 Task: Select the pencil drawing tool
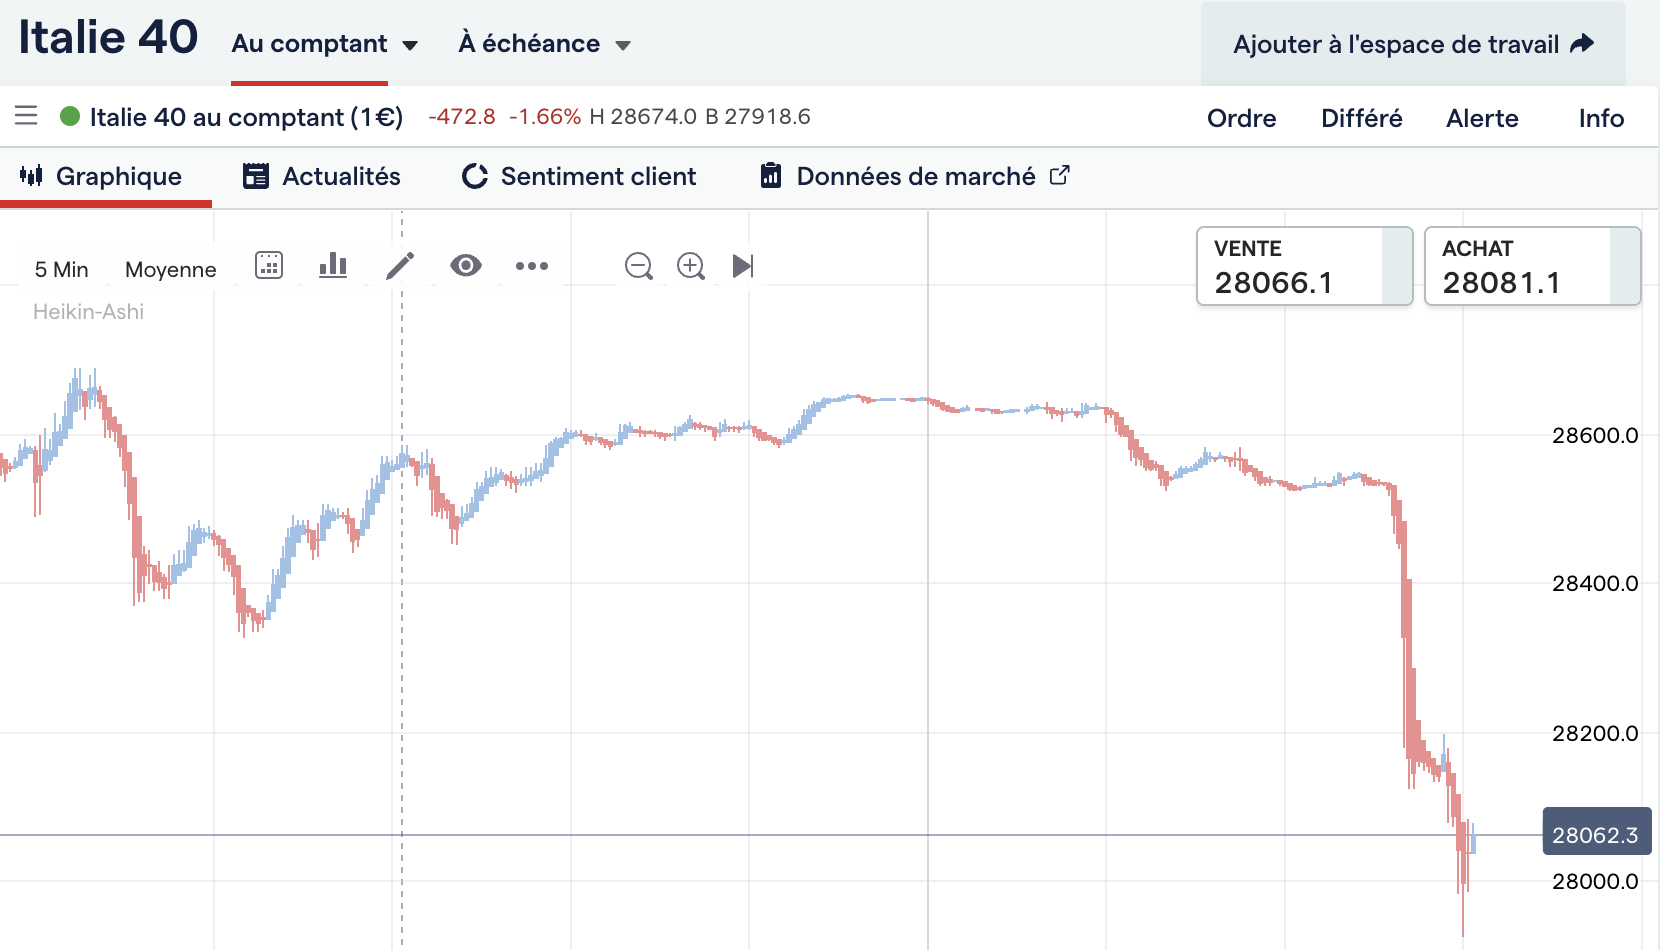pyautogui.click(x=400, y=266)
